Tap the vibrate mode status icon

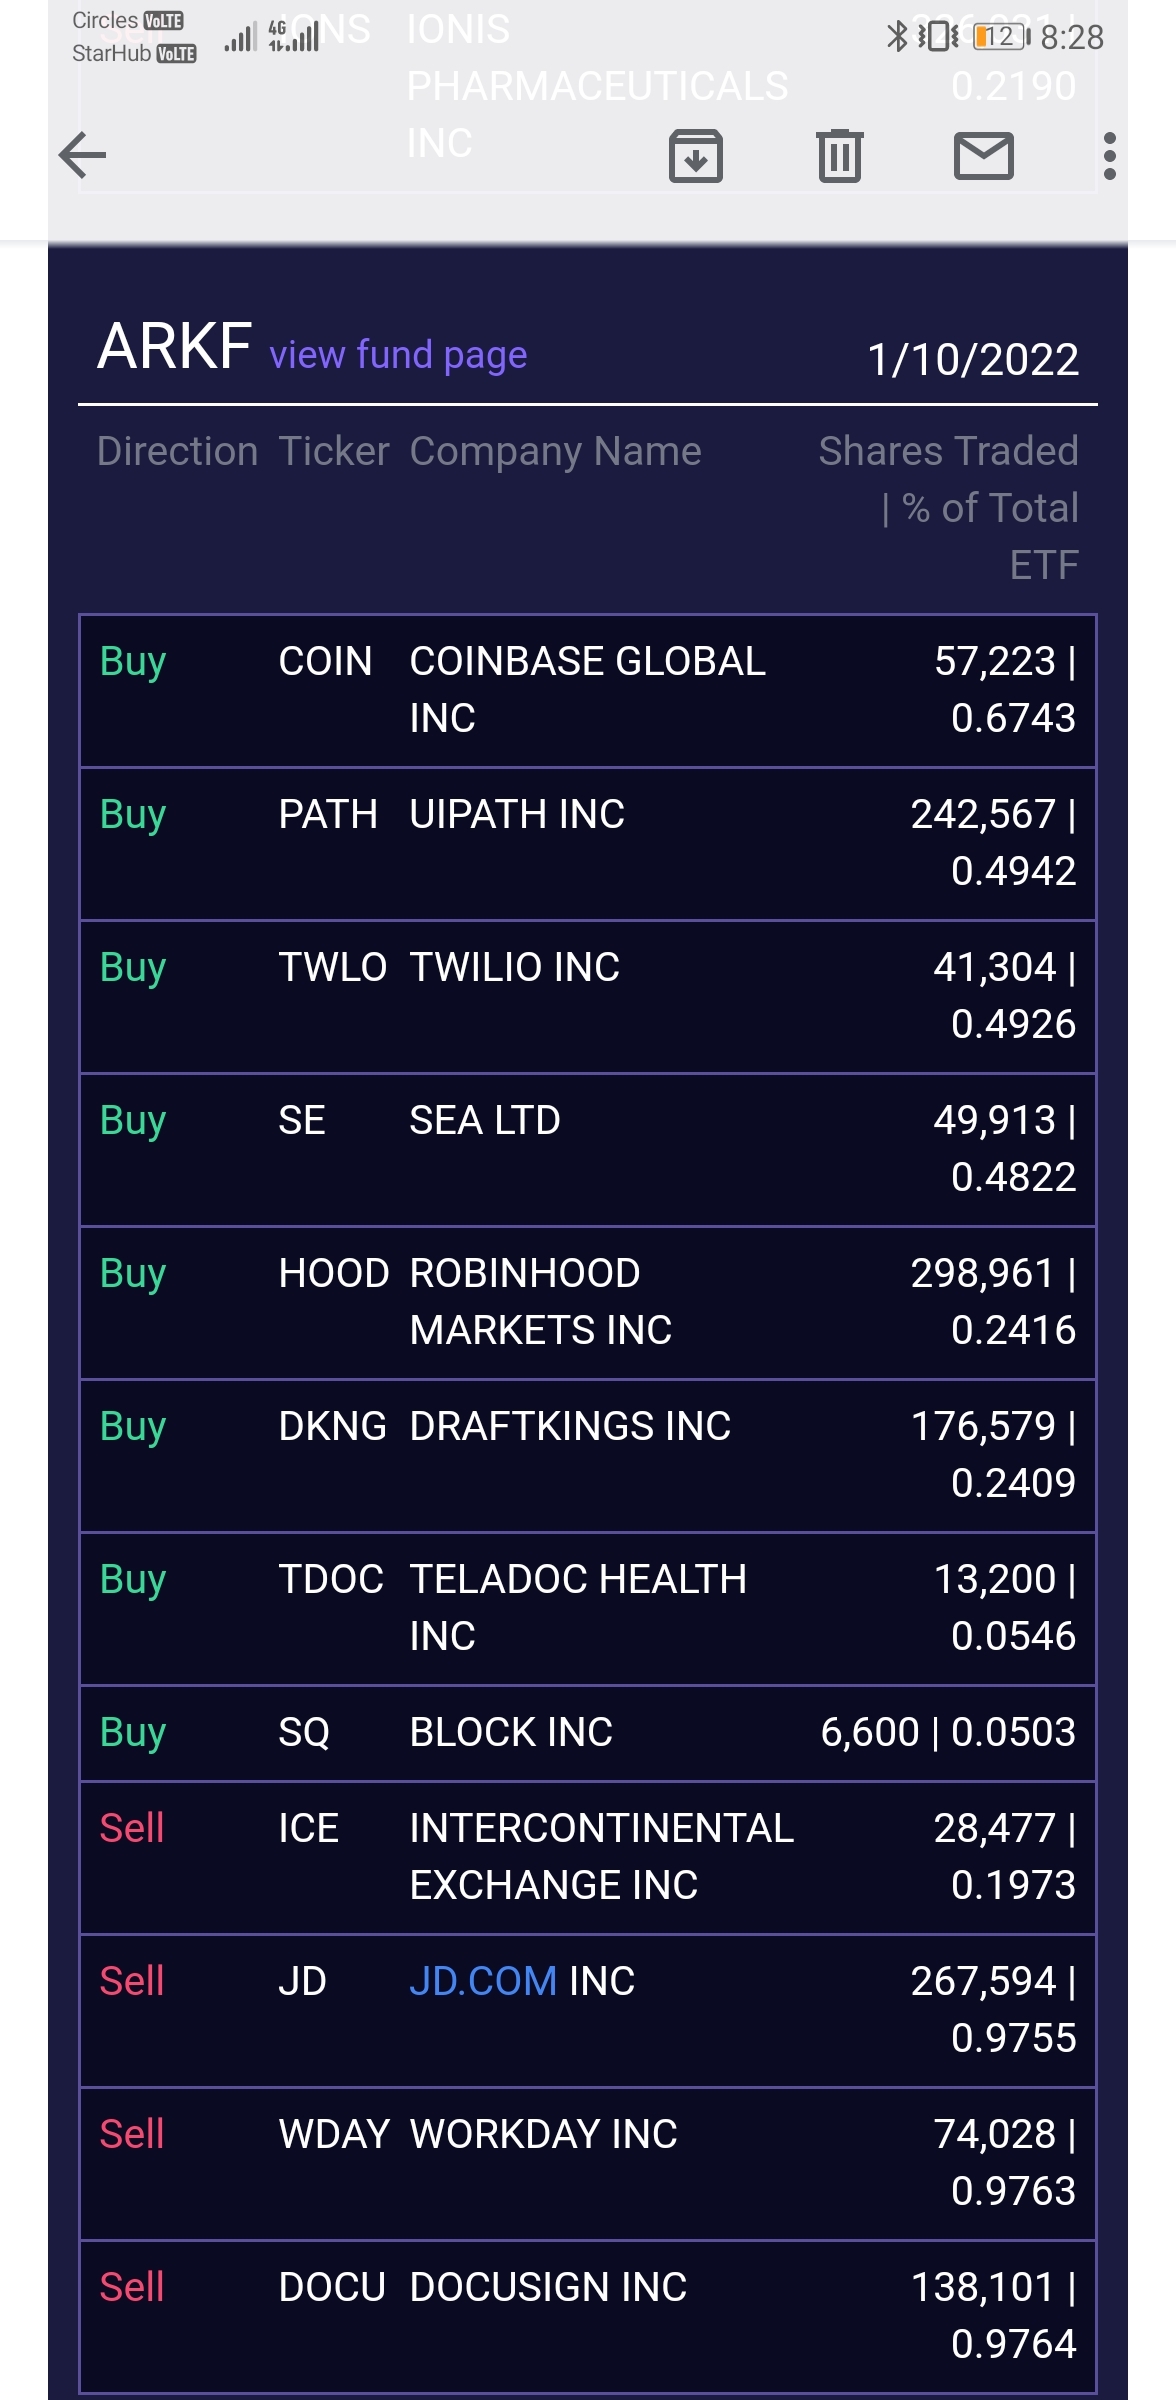click(938, 37)
